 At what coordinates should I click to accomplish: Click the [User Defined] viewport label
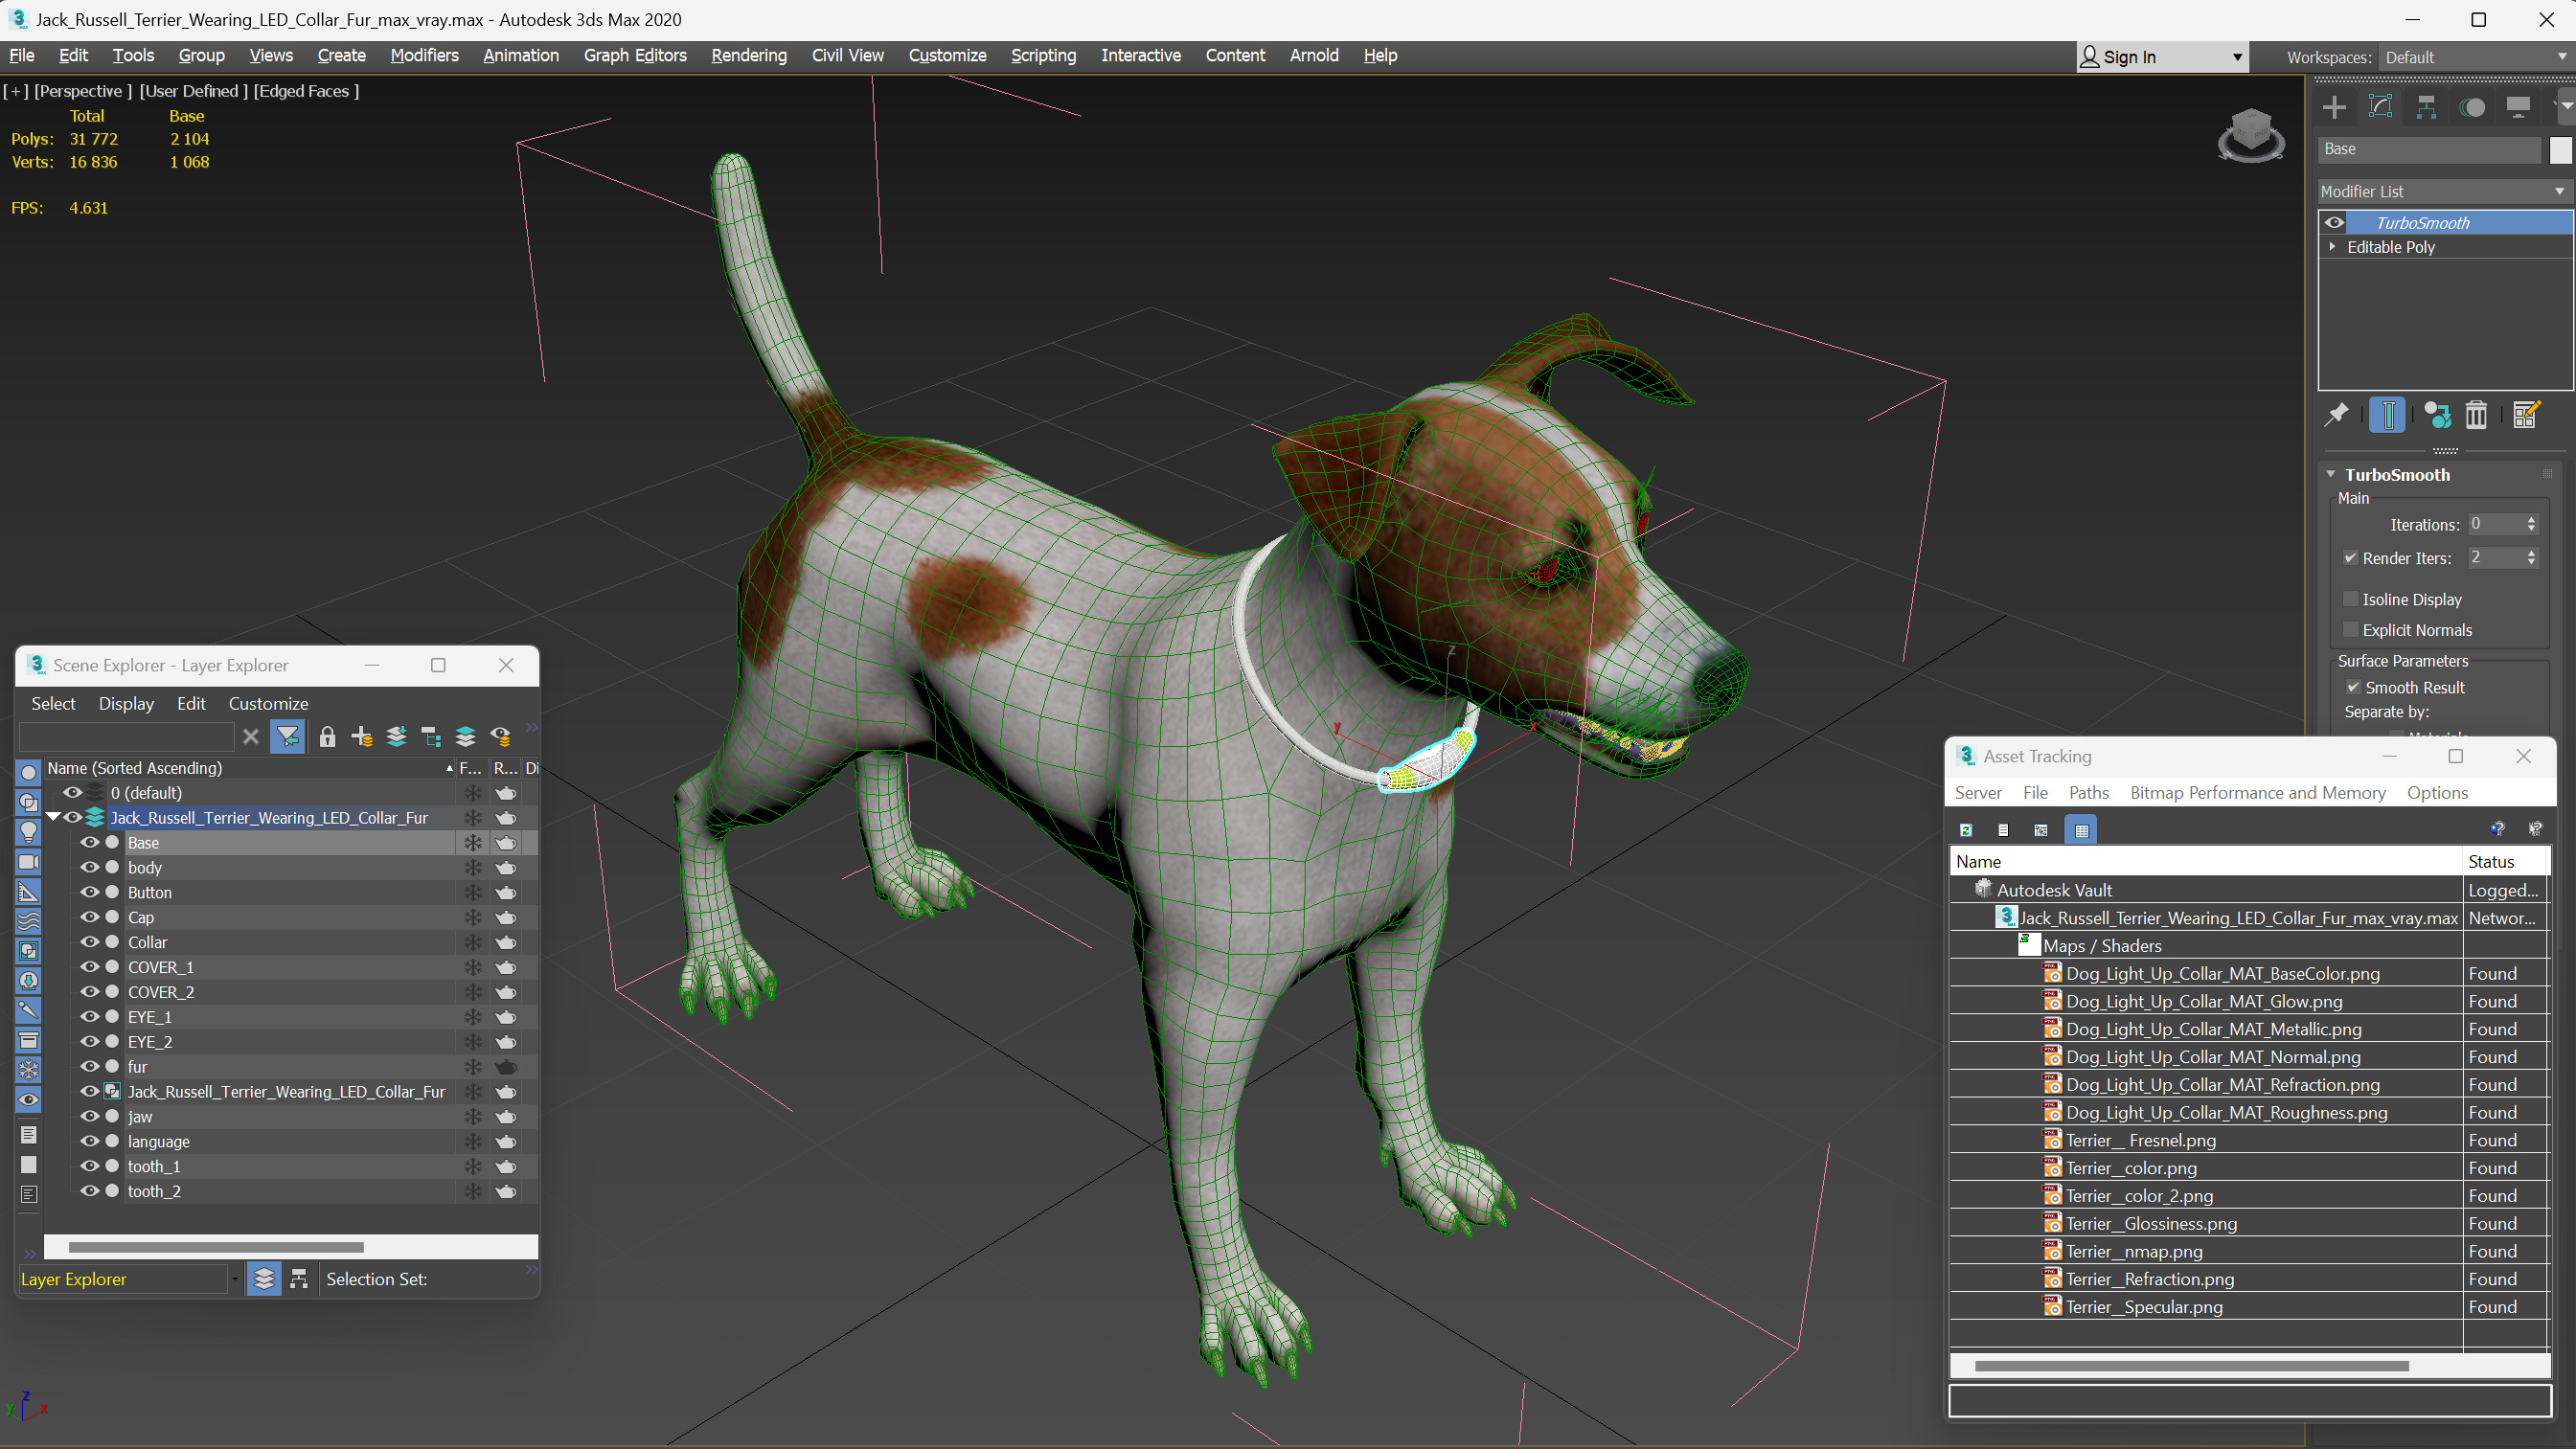[x=193, y=91]
